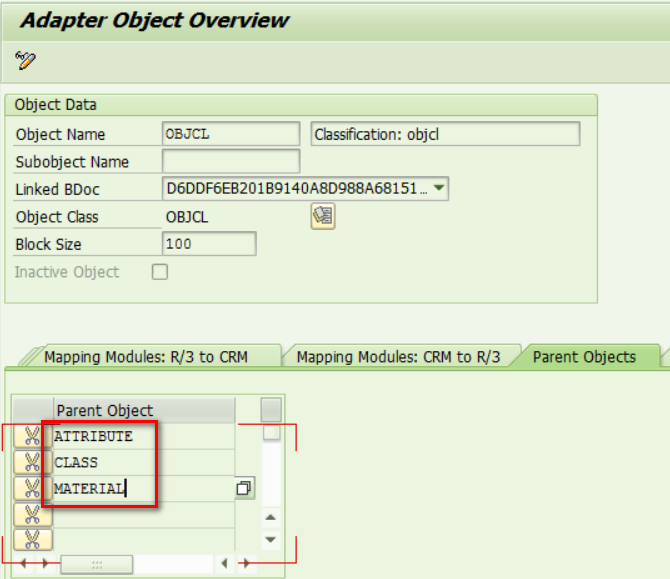This screenshot has width=670, height=579.
Task: Click the vertical scrollbar thumb
Action: (271, 432)
